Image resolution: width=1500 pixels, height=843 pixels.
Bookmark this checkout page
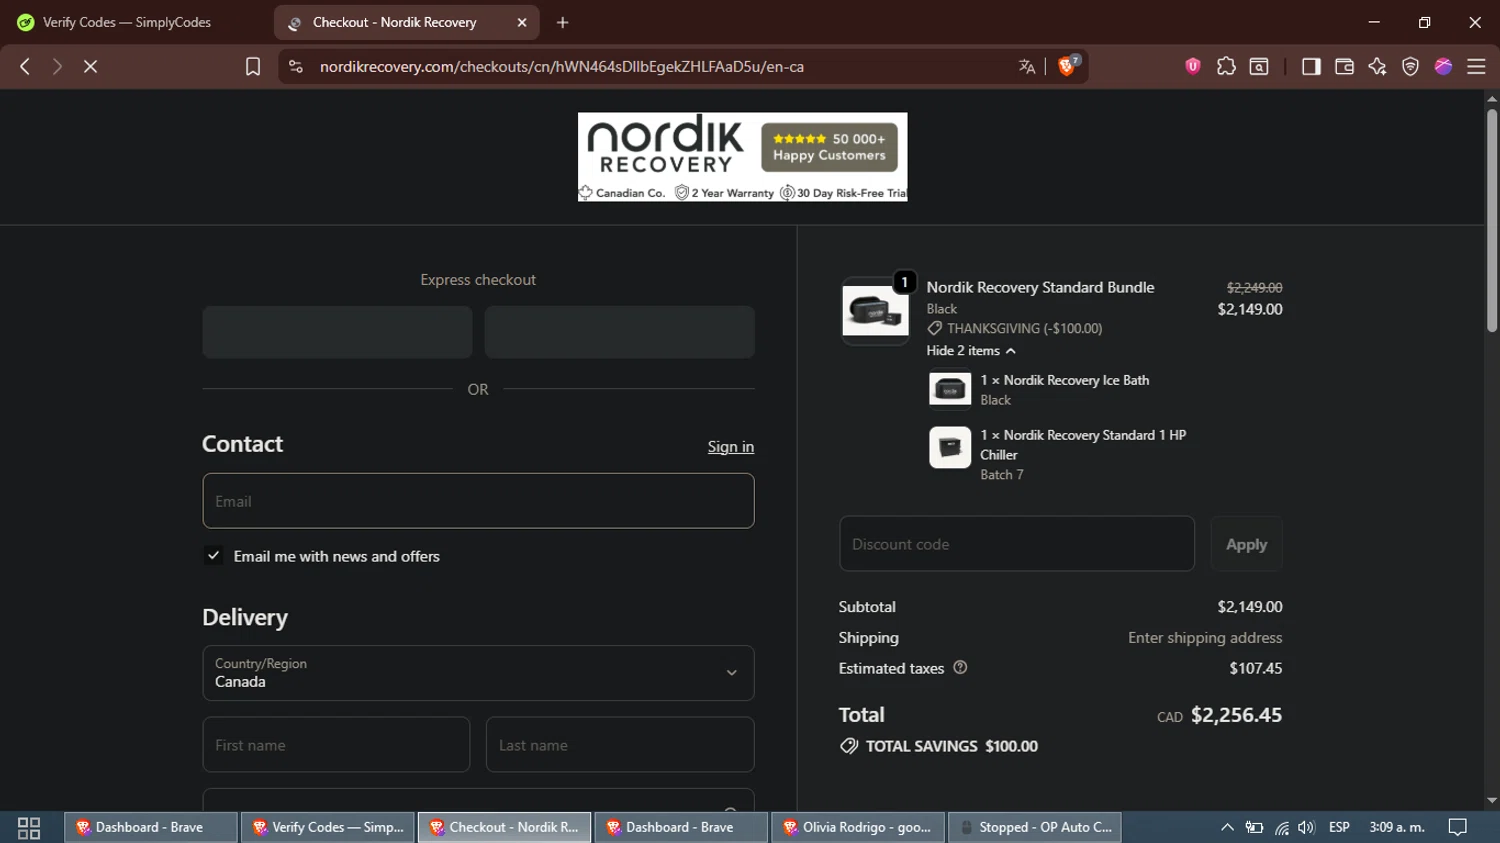(x=253, y=66)
